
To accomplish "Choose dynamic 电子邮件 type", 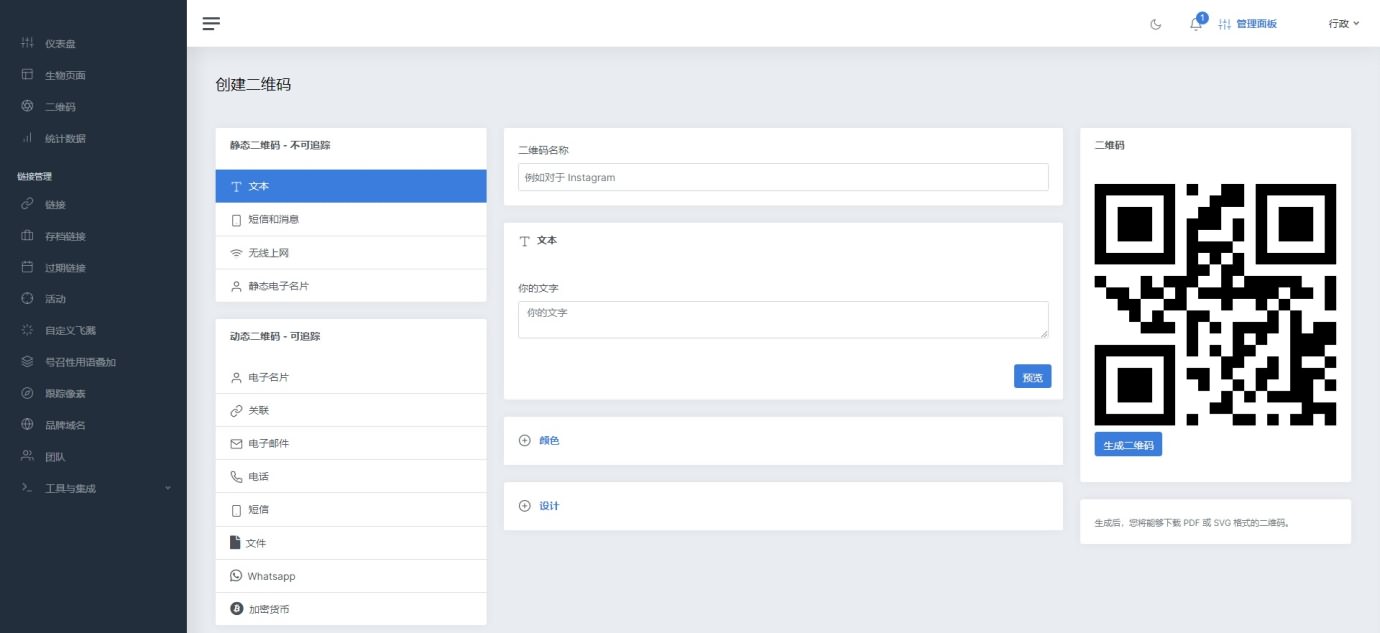I will [x=351, y=443].
